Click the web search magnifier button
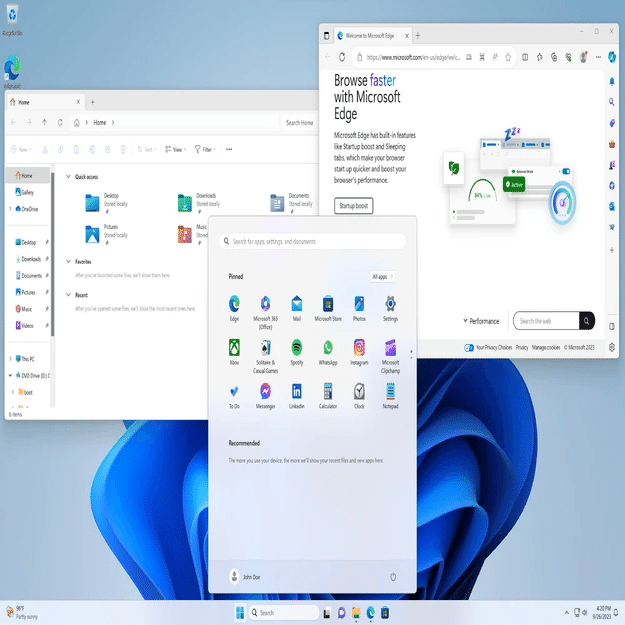 pyautogui.click(x=587, y=320)
